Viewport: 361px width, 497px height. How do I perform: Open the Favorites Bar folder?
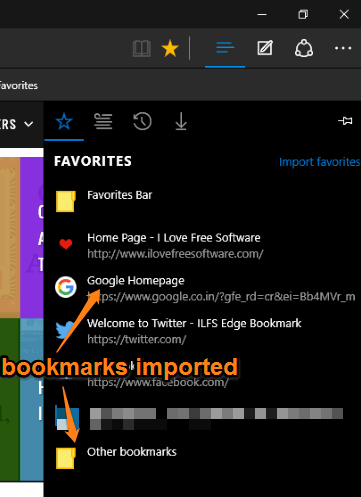tap(202, 201)
